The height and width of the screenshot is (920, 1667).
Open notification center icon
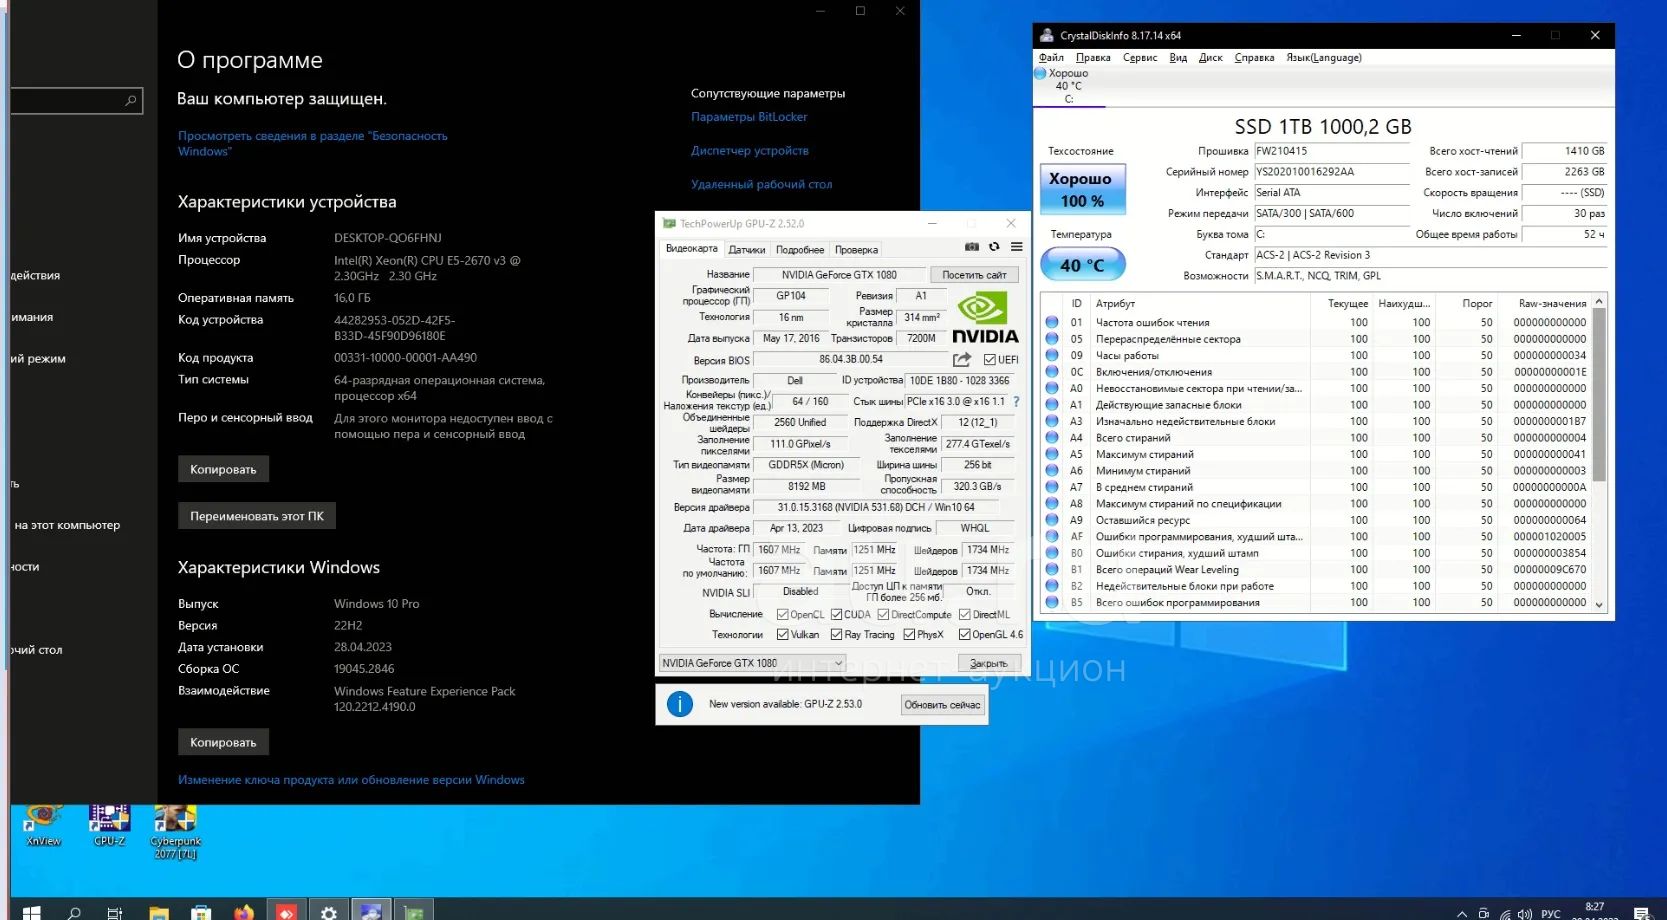1641,913
